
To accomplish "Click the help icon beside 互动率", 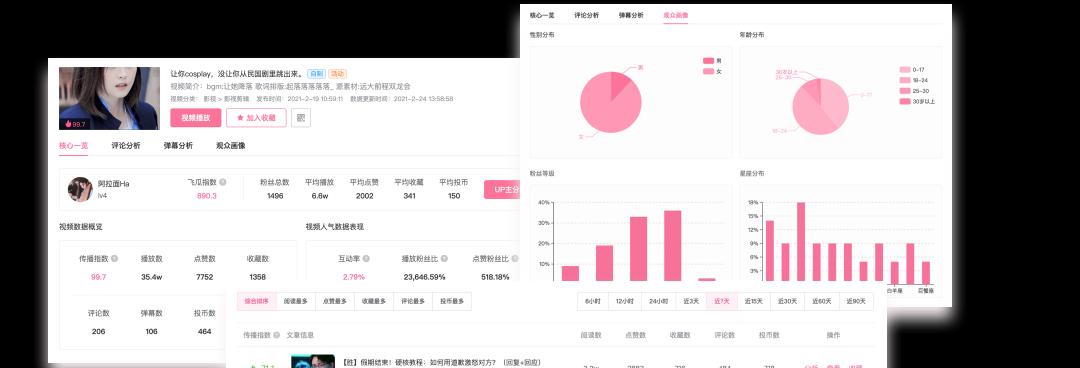I will point(366,258).
